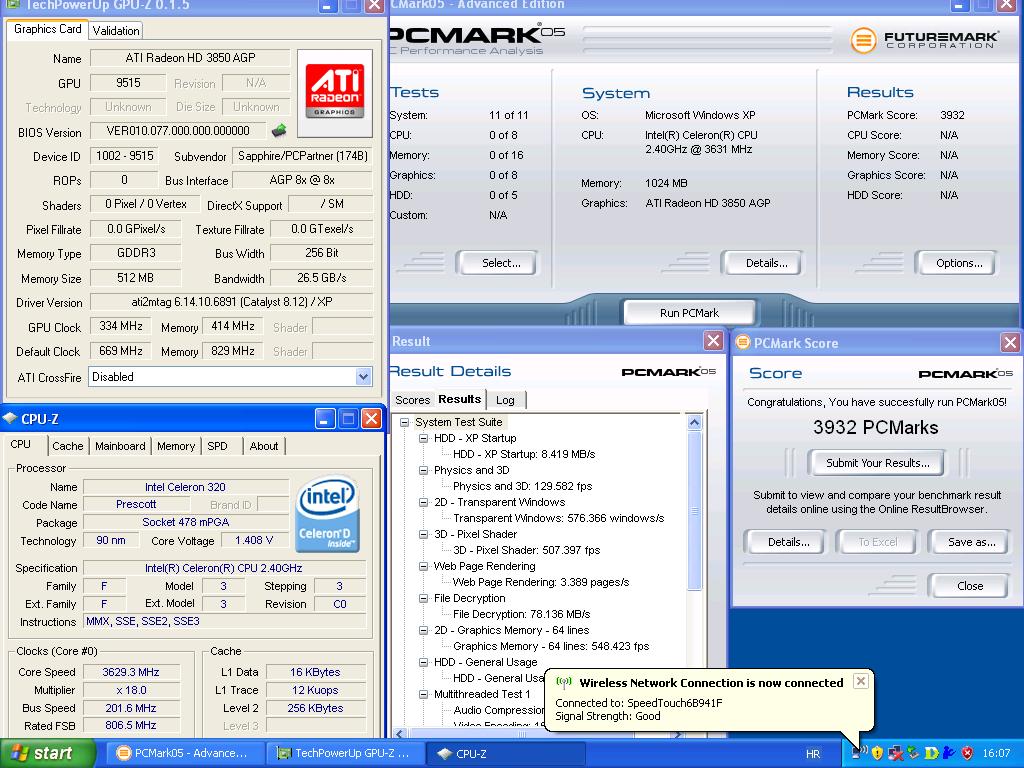Image resolution: width=1024 pixels, height=768 pixels.
Task: Collapse the HDD - XP Startup node
Action: pyautogui.click(x=423, y=438)
